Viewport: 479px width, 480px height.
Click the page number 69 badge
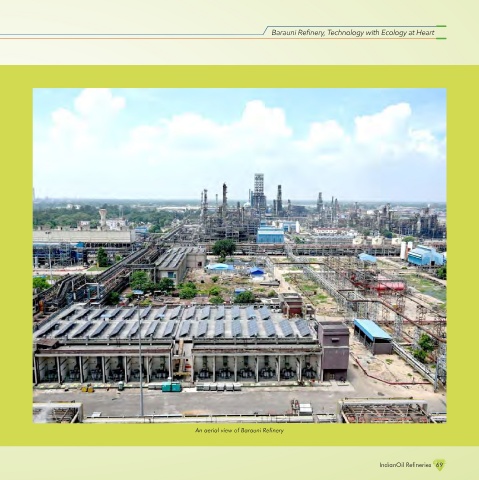pyautogui.click(x=439, y=465)
